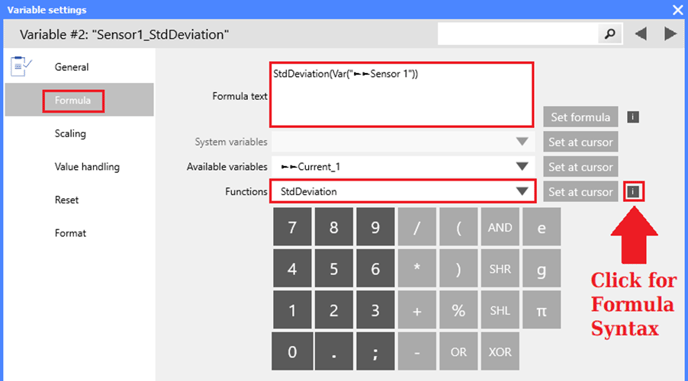Screen dimensions: 688x381
Task: Click the search magnifier icon
Action: click(610, 34)
